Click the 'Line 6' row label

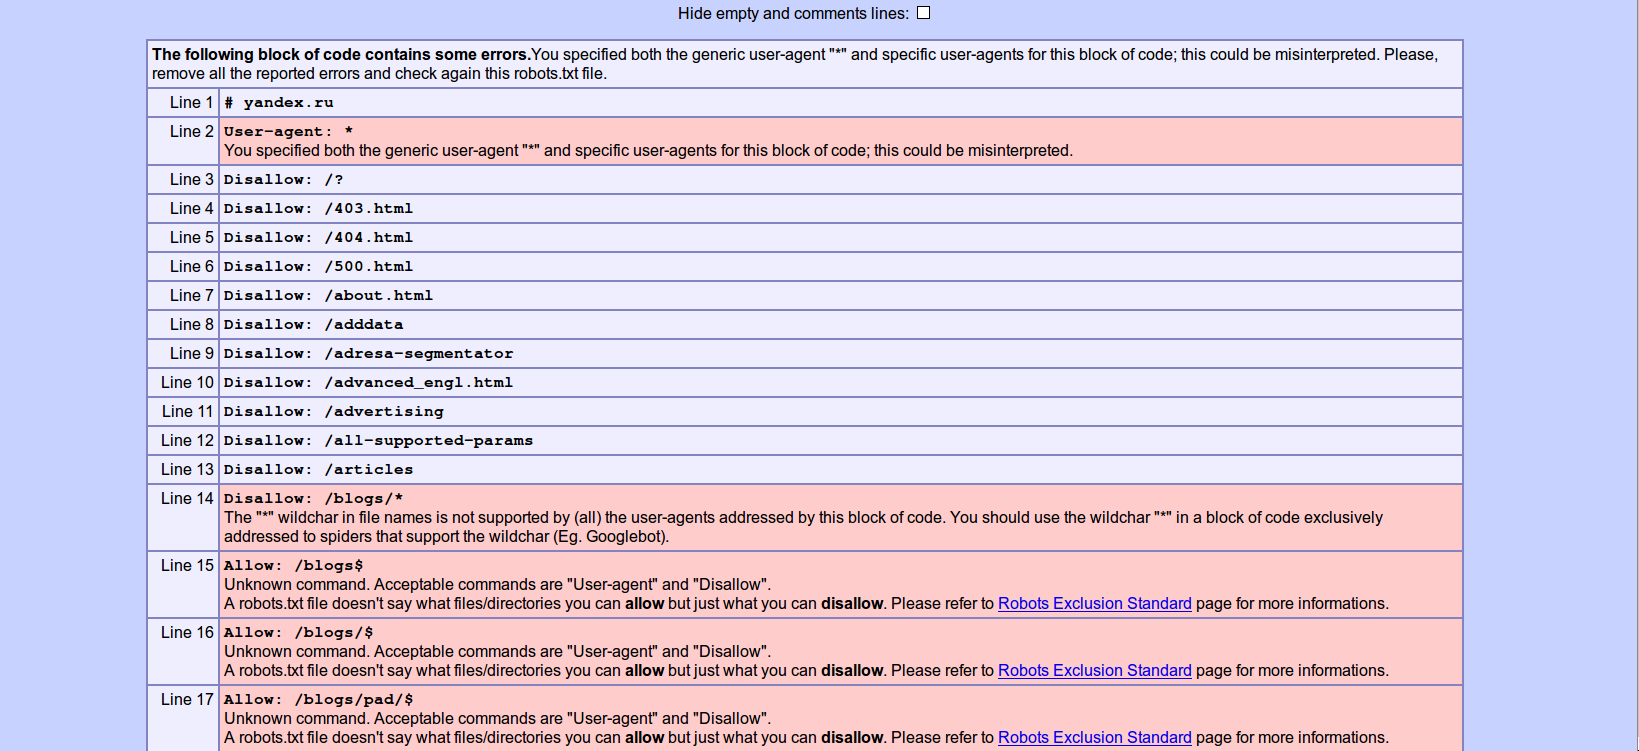tap(191, 267)
